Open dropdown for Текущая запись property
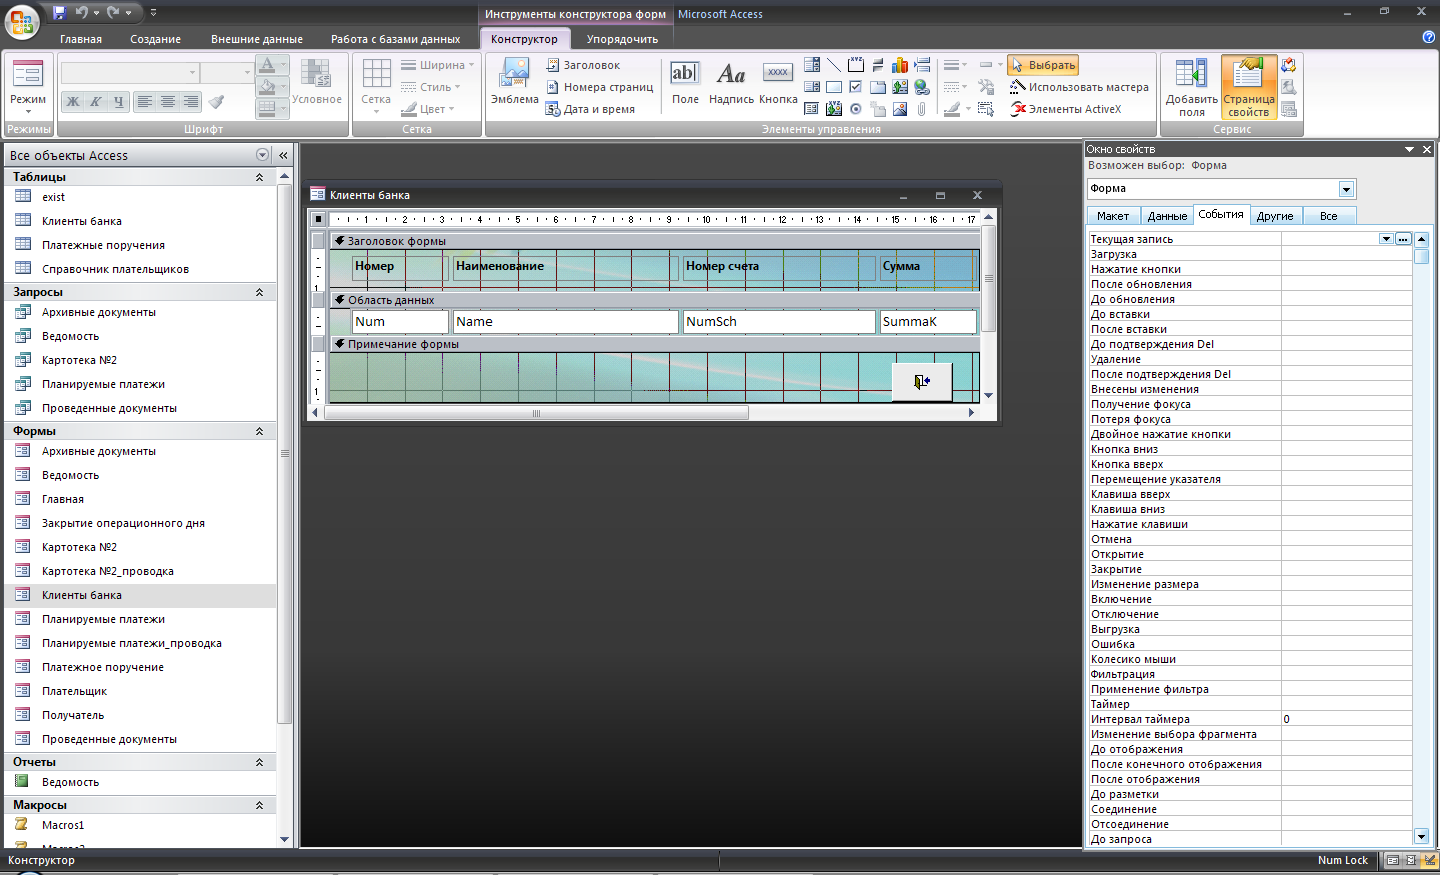This screenshot has width=1440, height=875. (x=1386, y=239)
